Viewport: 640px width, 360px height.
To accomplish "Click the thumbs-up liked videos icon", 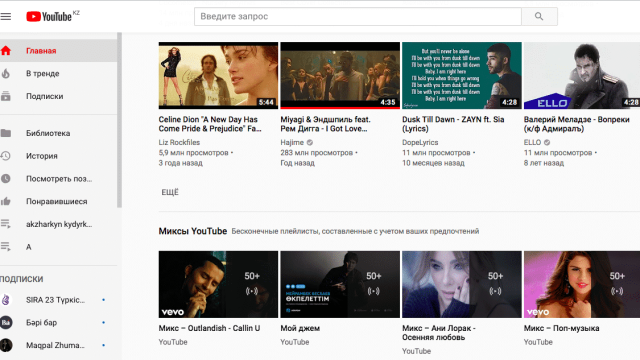I will tap(6, 201).
